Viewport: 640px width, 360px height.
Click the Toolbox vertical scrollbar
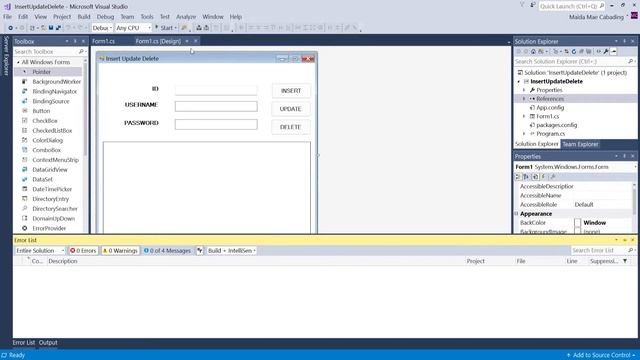(x=85, y=108)
